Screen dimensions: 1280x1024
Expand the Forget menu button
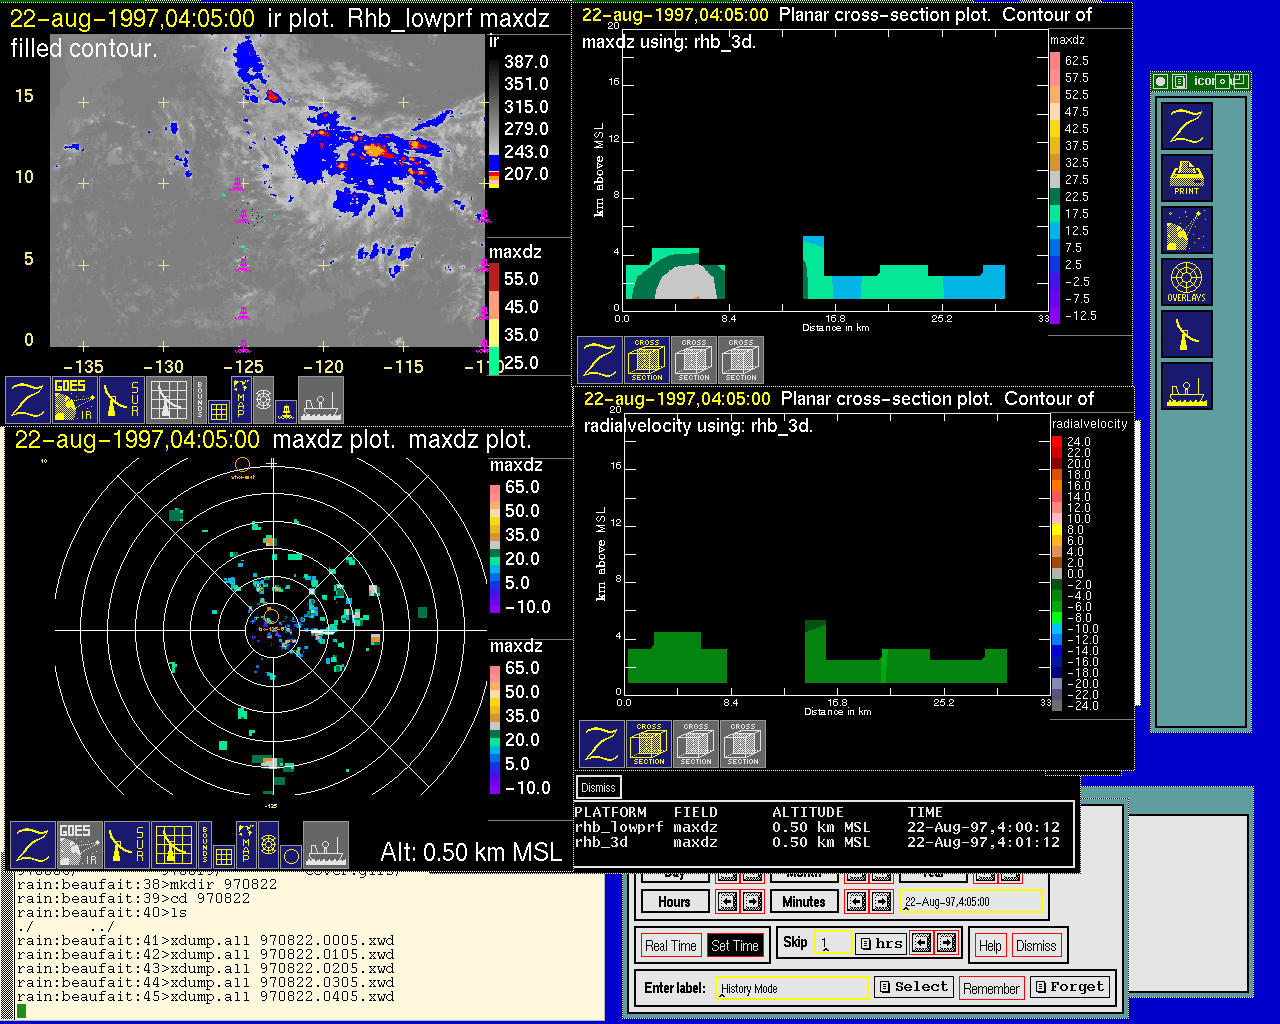[x=1069, y=987]
